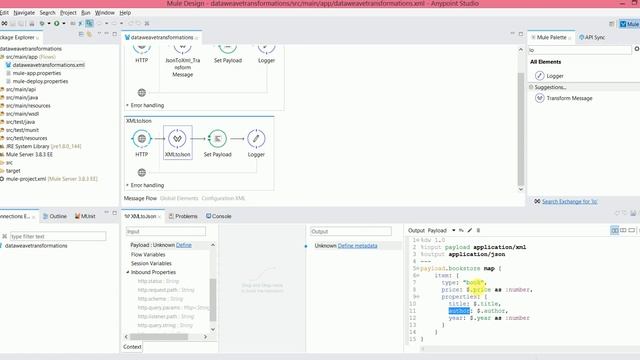Switch to source-only DataWeave layout
This screenshot has height=360, width=640.
(x=632, y=231)
